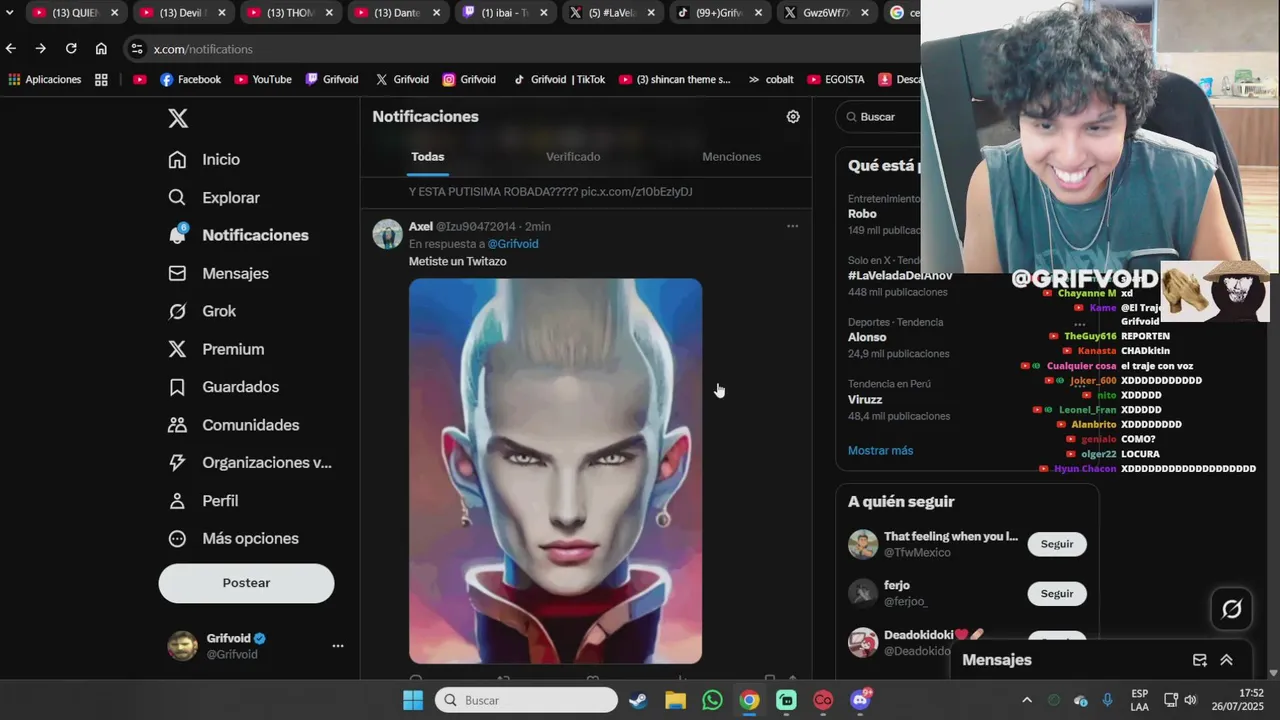Click the browser forward arrow
1280x720 pixels.
41,48
